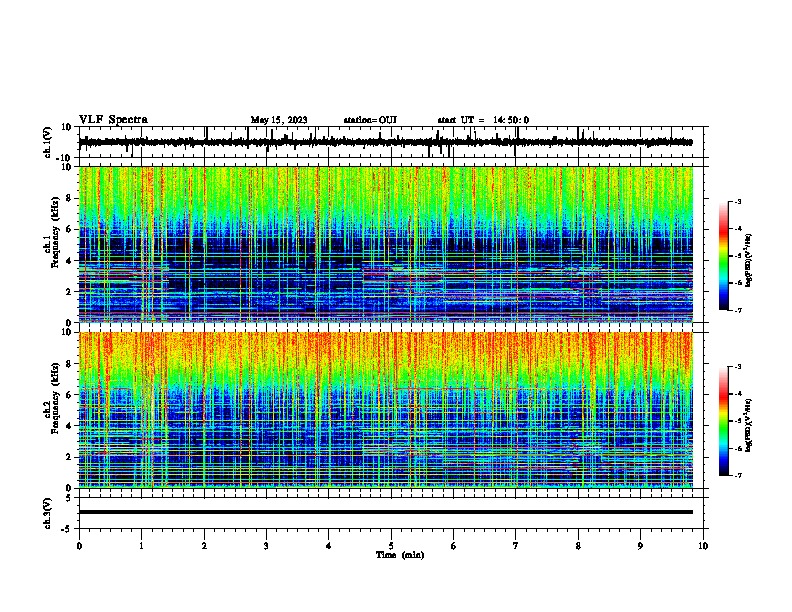
Task: Click the ch.1 voltage waveform trace
Action: (x=385, y=142)
